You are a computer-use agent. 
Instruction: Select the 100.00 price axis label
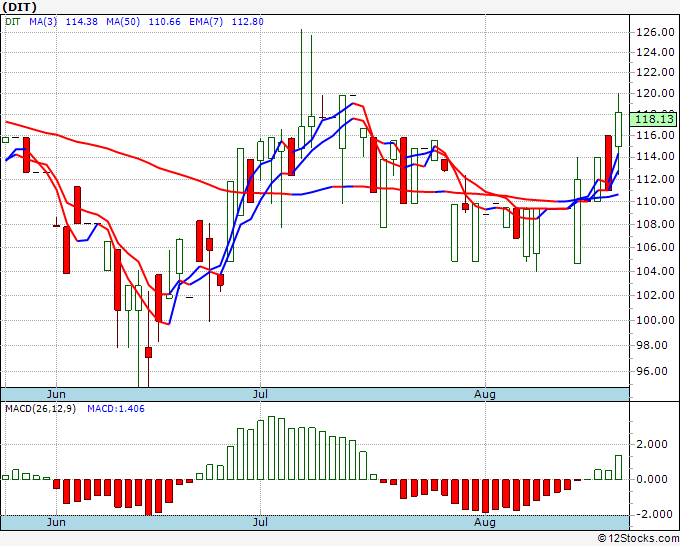pyautogui.click(x=655, y=320)
